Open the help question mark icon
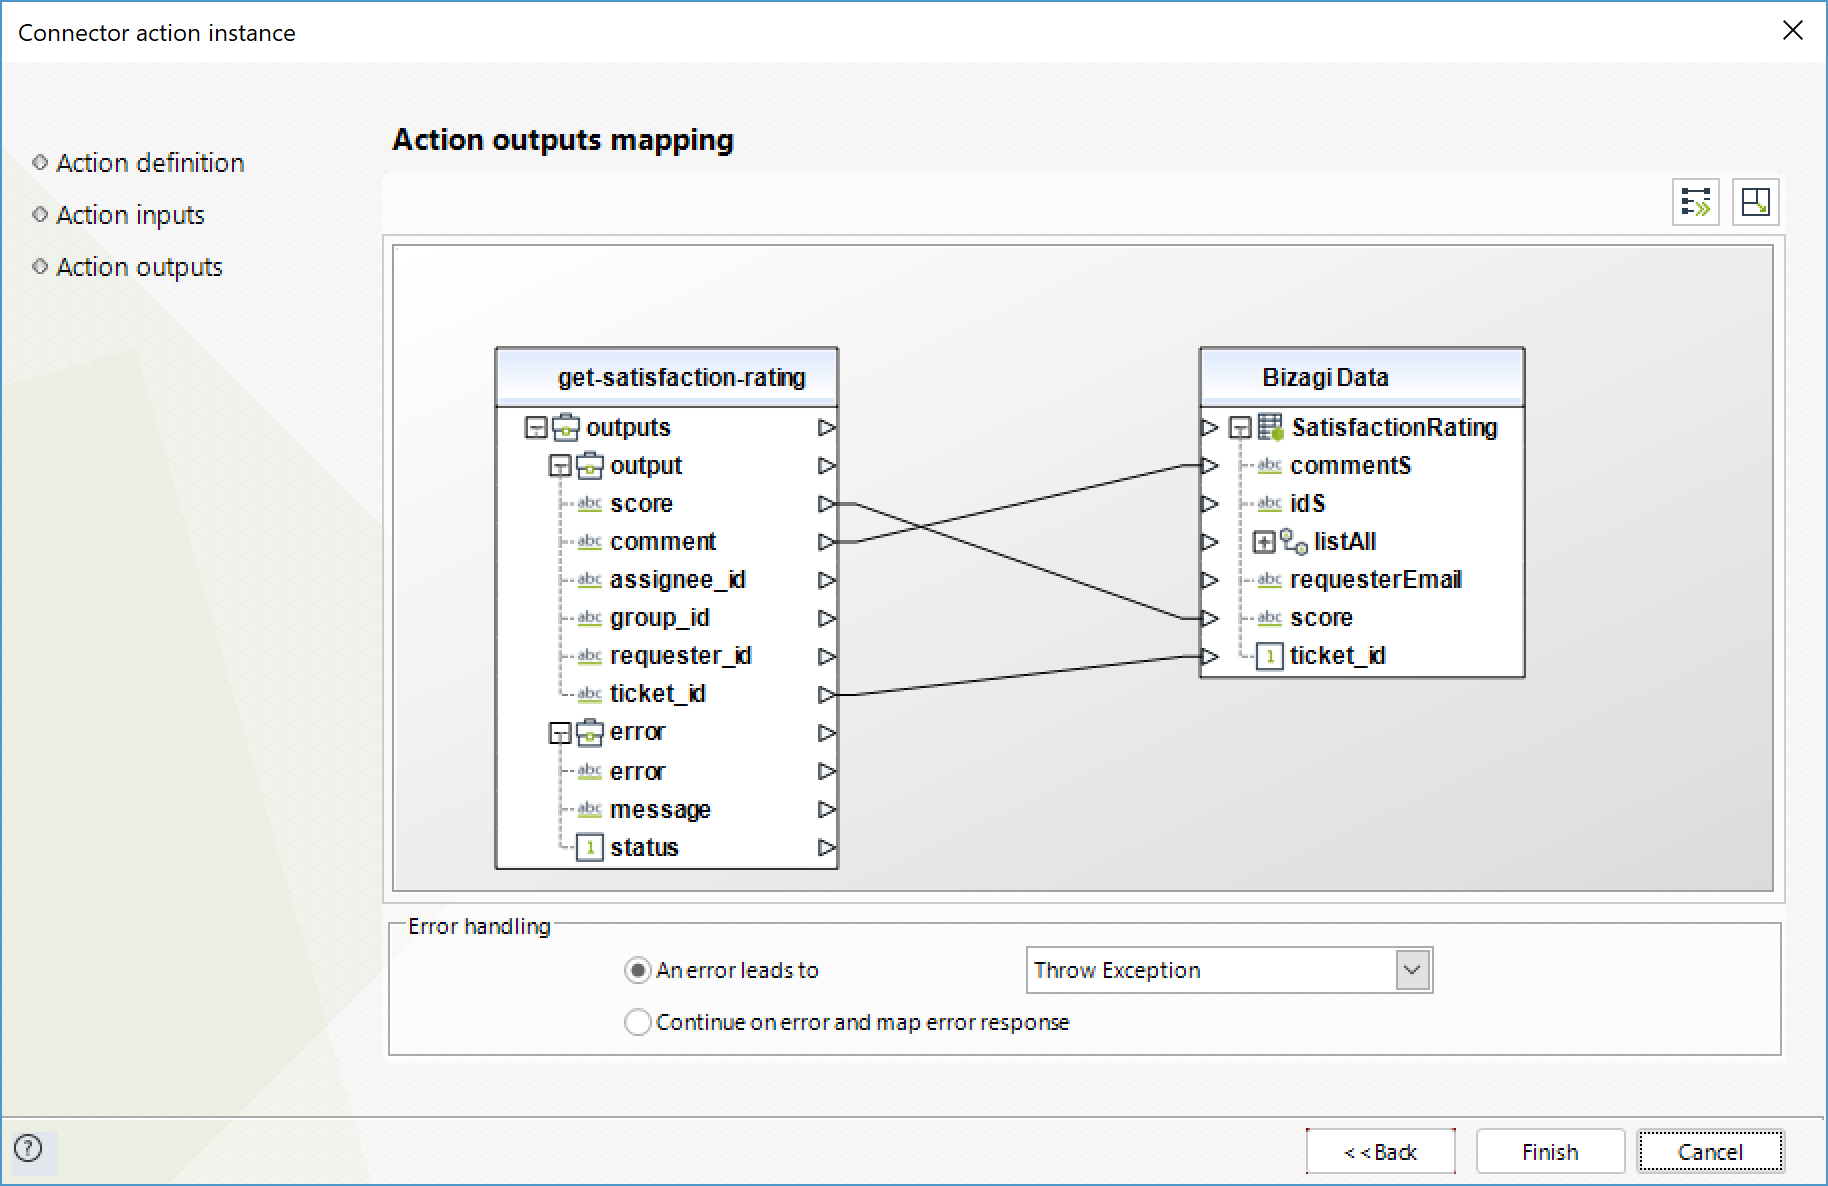 click(x=28, y=1148)
